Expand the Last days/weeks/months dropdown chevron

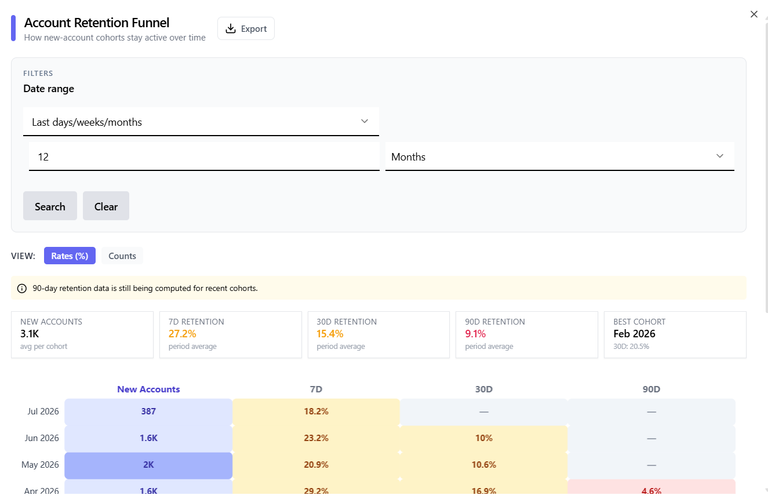(364, 121)
